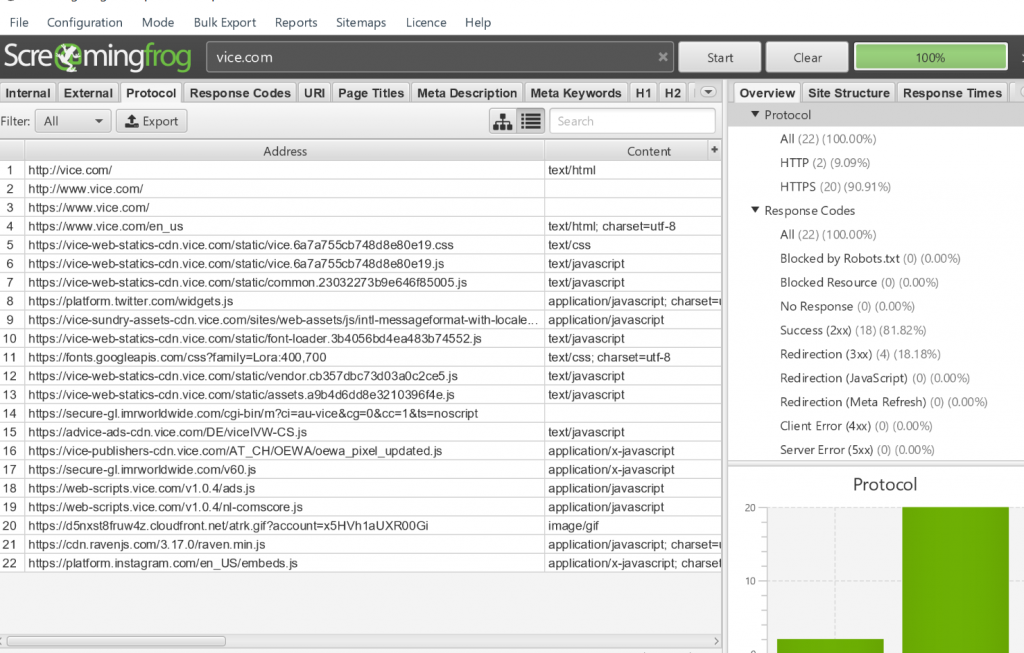Viewport: 1024px width, 653px height.
Task: Select All (22) under Protocol
Action: pyautogui.click(x=828, y=138)
